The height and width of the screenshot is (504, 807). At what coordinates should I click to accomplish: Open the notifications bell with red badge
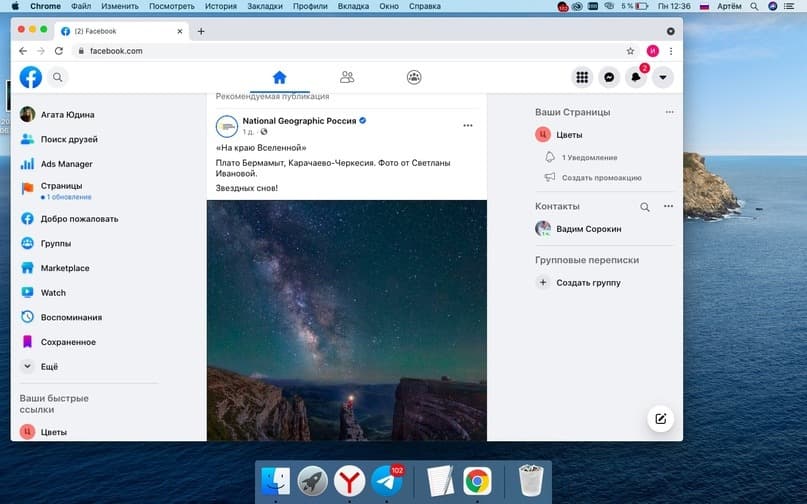[x=636, y=77]
